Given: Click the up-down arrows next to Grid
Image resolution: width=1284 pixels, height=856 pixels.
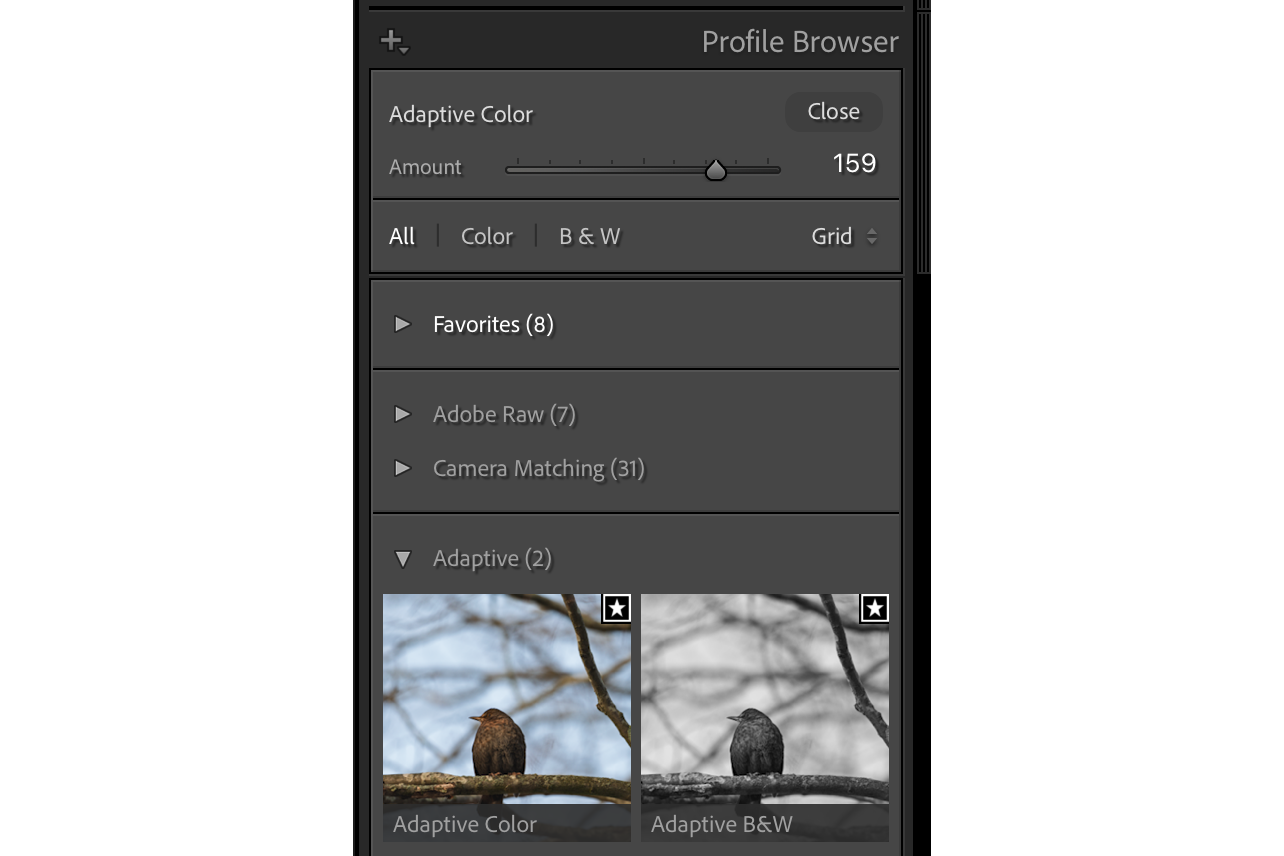Looking at the screenshot, I should coord(871,236).
